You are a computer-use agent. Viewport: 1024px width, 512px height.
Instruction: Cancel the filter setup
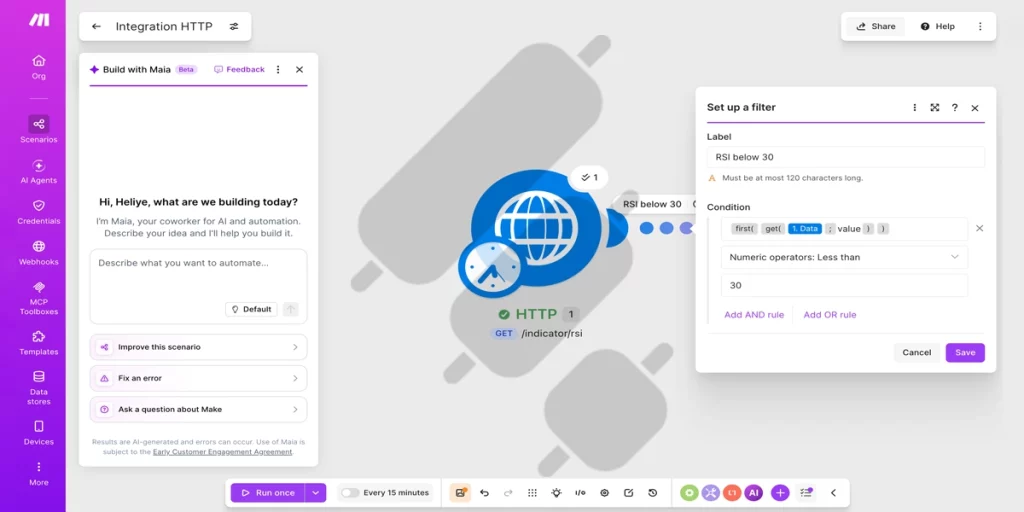pos(917,353)
